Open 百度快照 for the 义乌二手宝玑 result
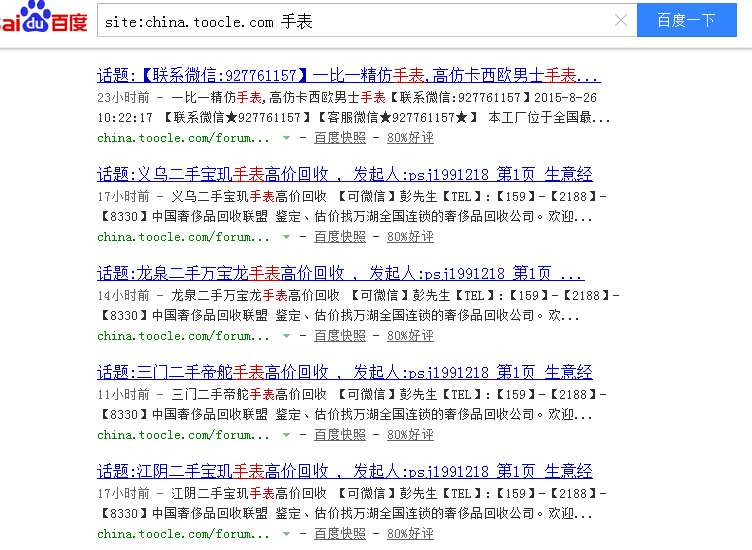 340,236
